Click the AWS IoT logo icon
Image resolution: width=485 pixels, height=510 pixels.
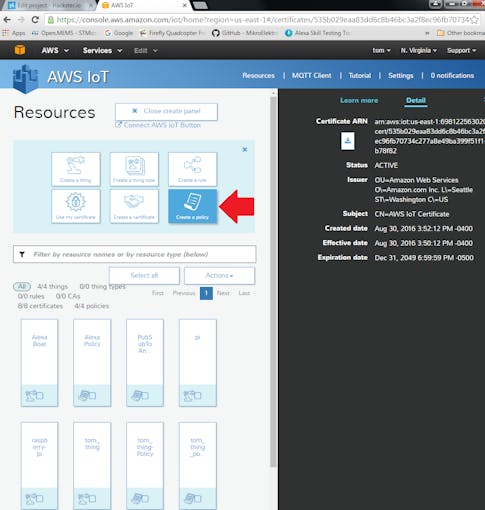pos(25,79)
